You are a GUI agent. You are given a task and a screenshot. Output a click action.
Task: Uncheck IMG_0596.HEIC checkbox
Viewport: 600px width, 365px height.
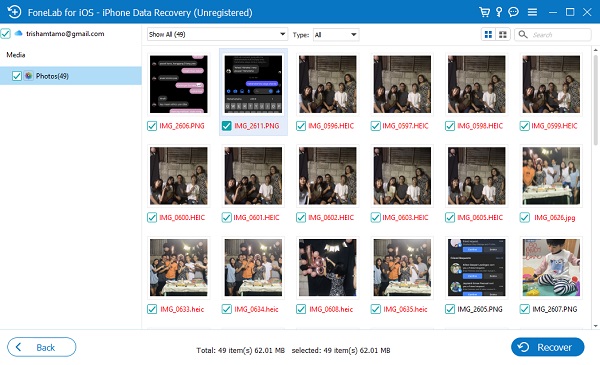pyautogui.click(x=301, y=126)
